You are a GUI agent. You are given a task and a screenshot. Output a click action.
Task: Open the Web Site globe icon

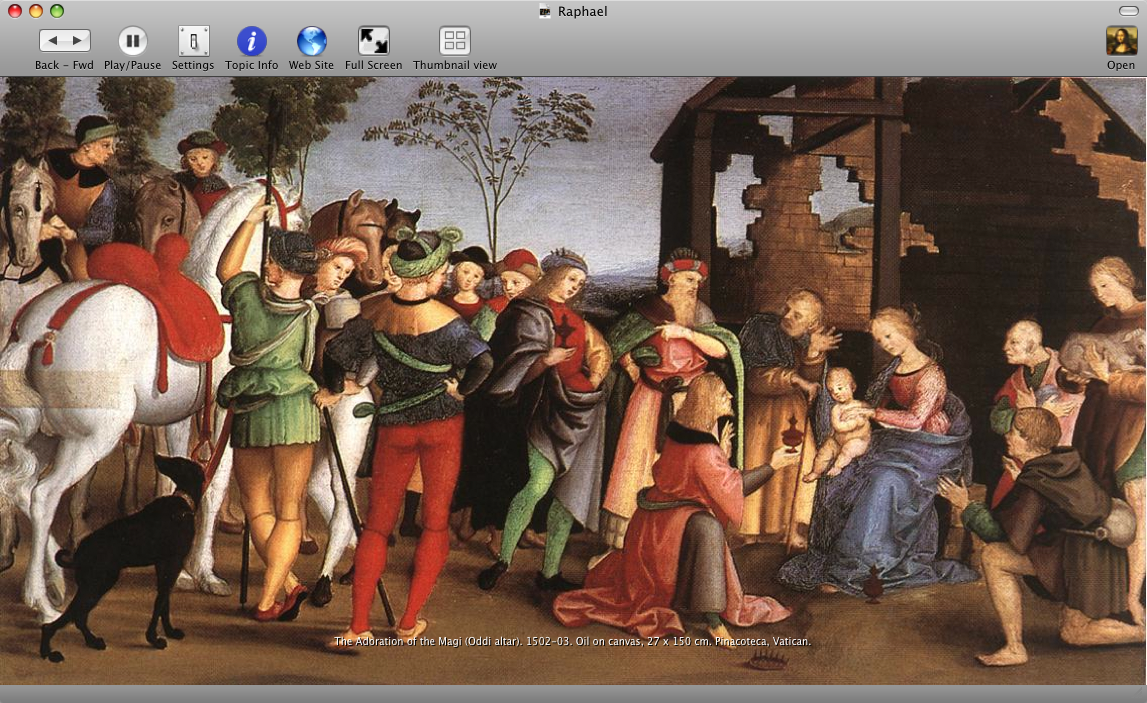(x=311, y=41)
